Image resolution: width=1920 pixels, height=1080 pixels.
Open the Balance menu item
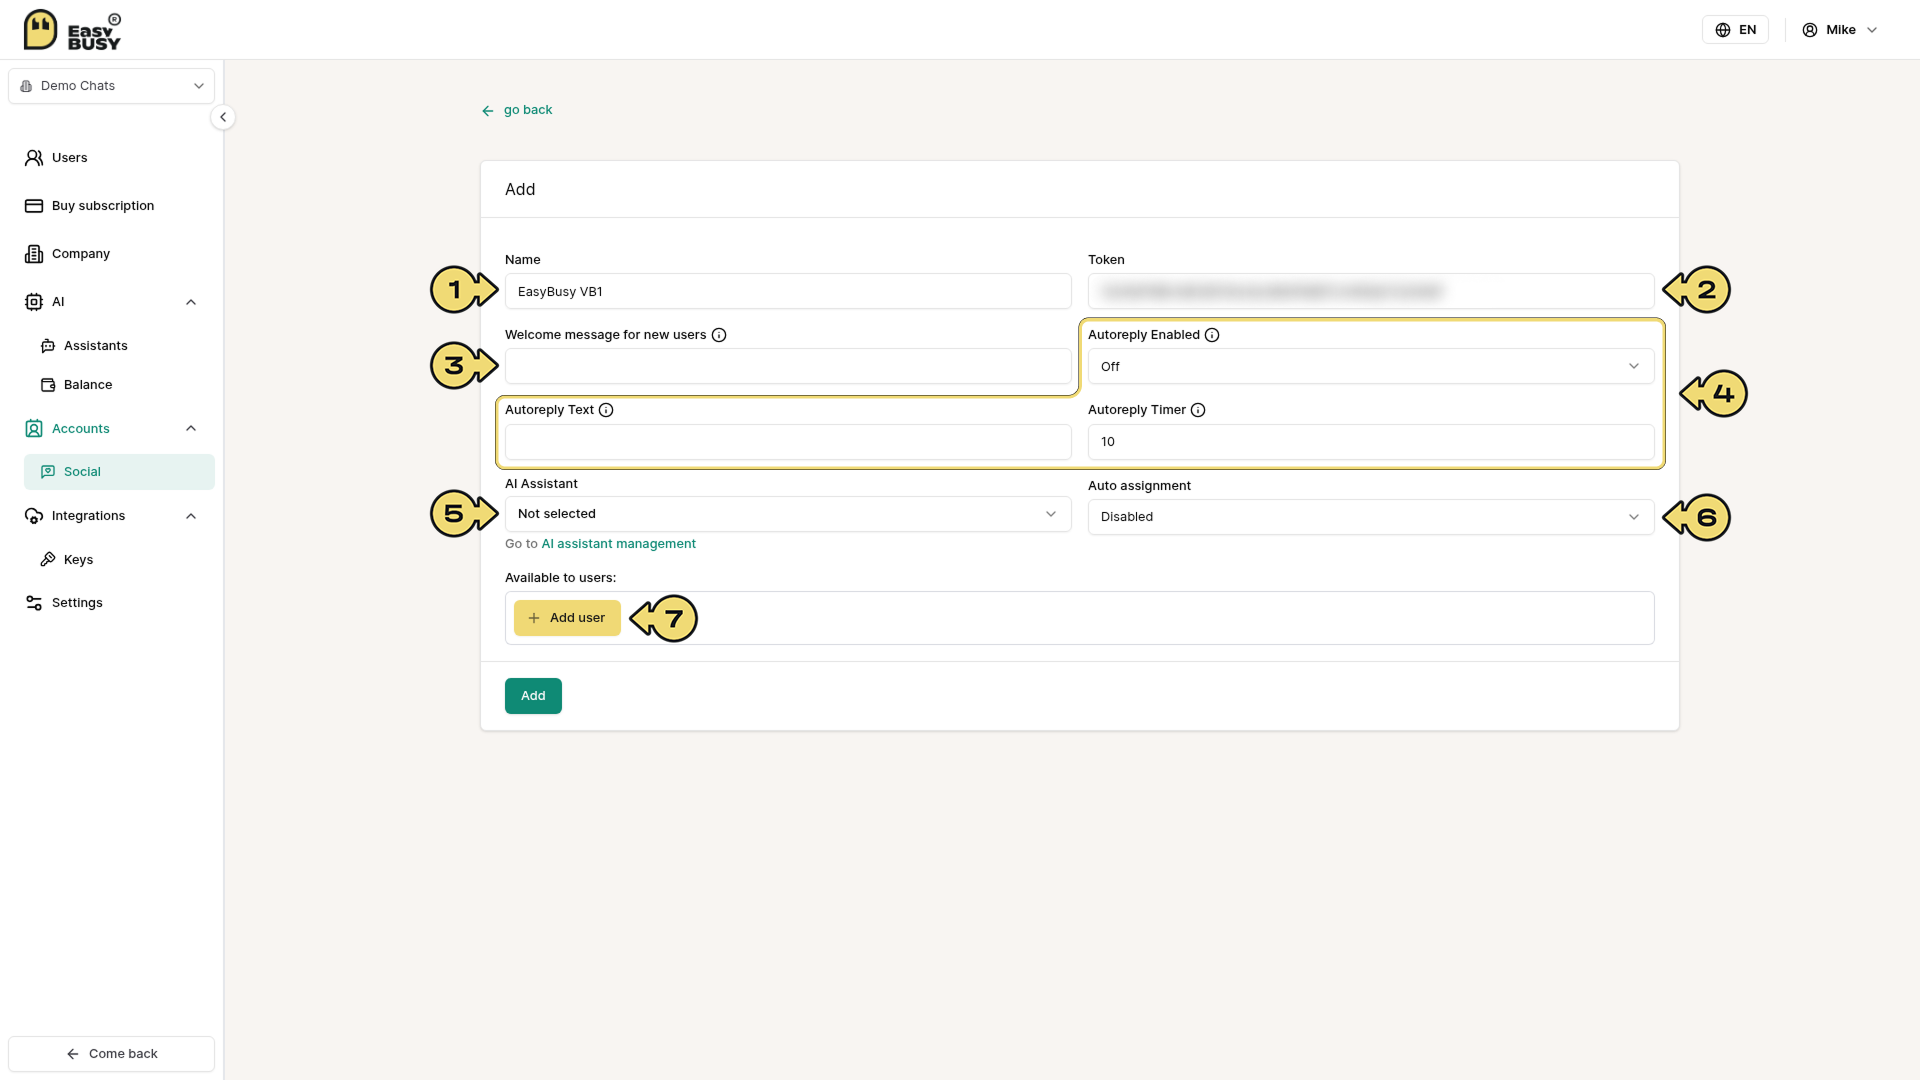120,385
